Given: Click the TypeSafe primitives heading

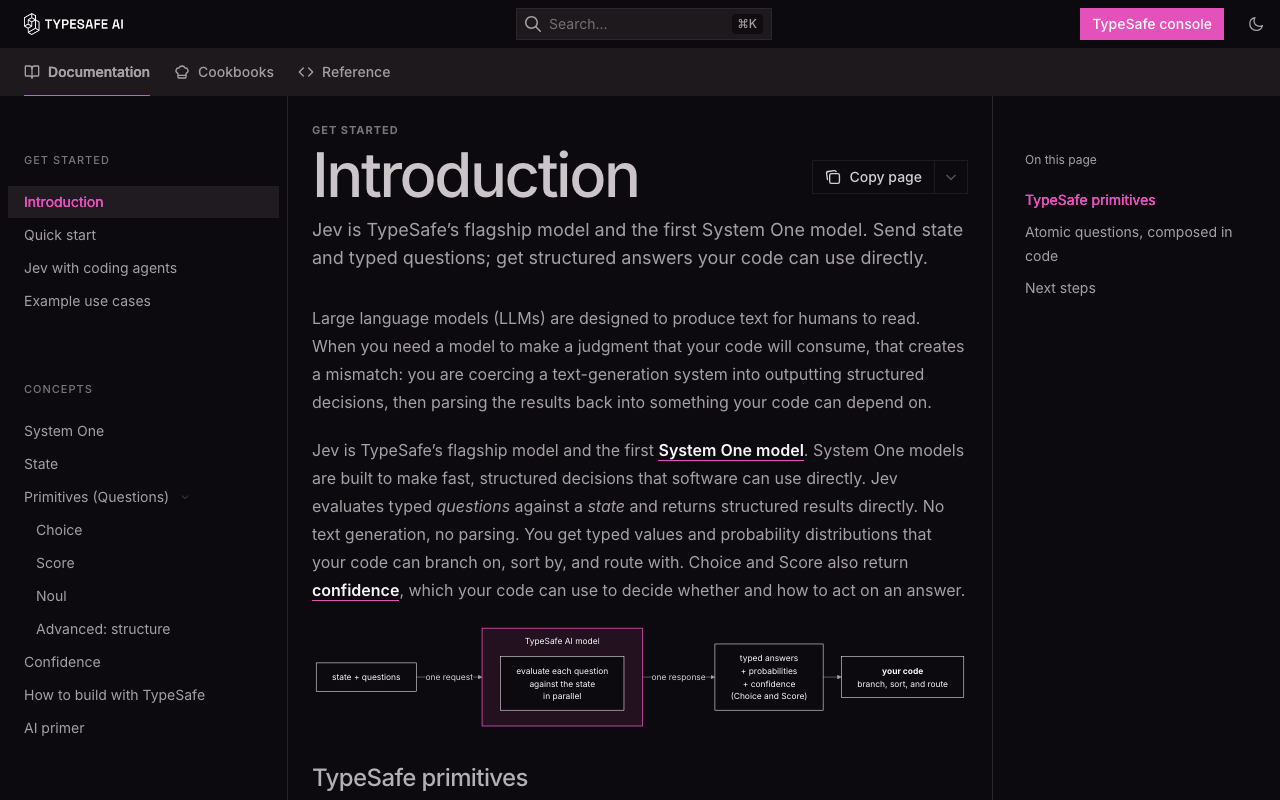Looking at the screenshot, I should [420, 778].
